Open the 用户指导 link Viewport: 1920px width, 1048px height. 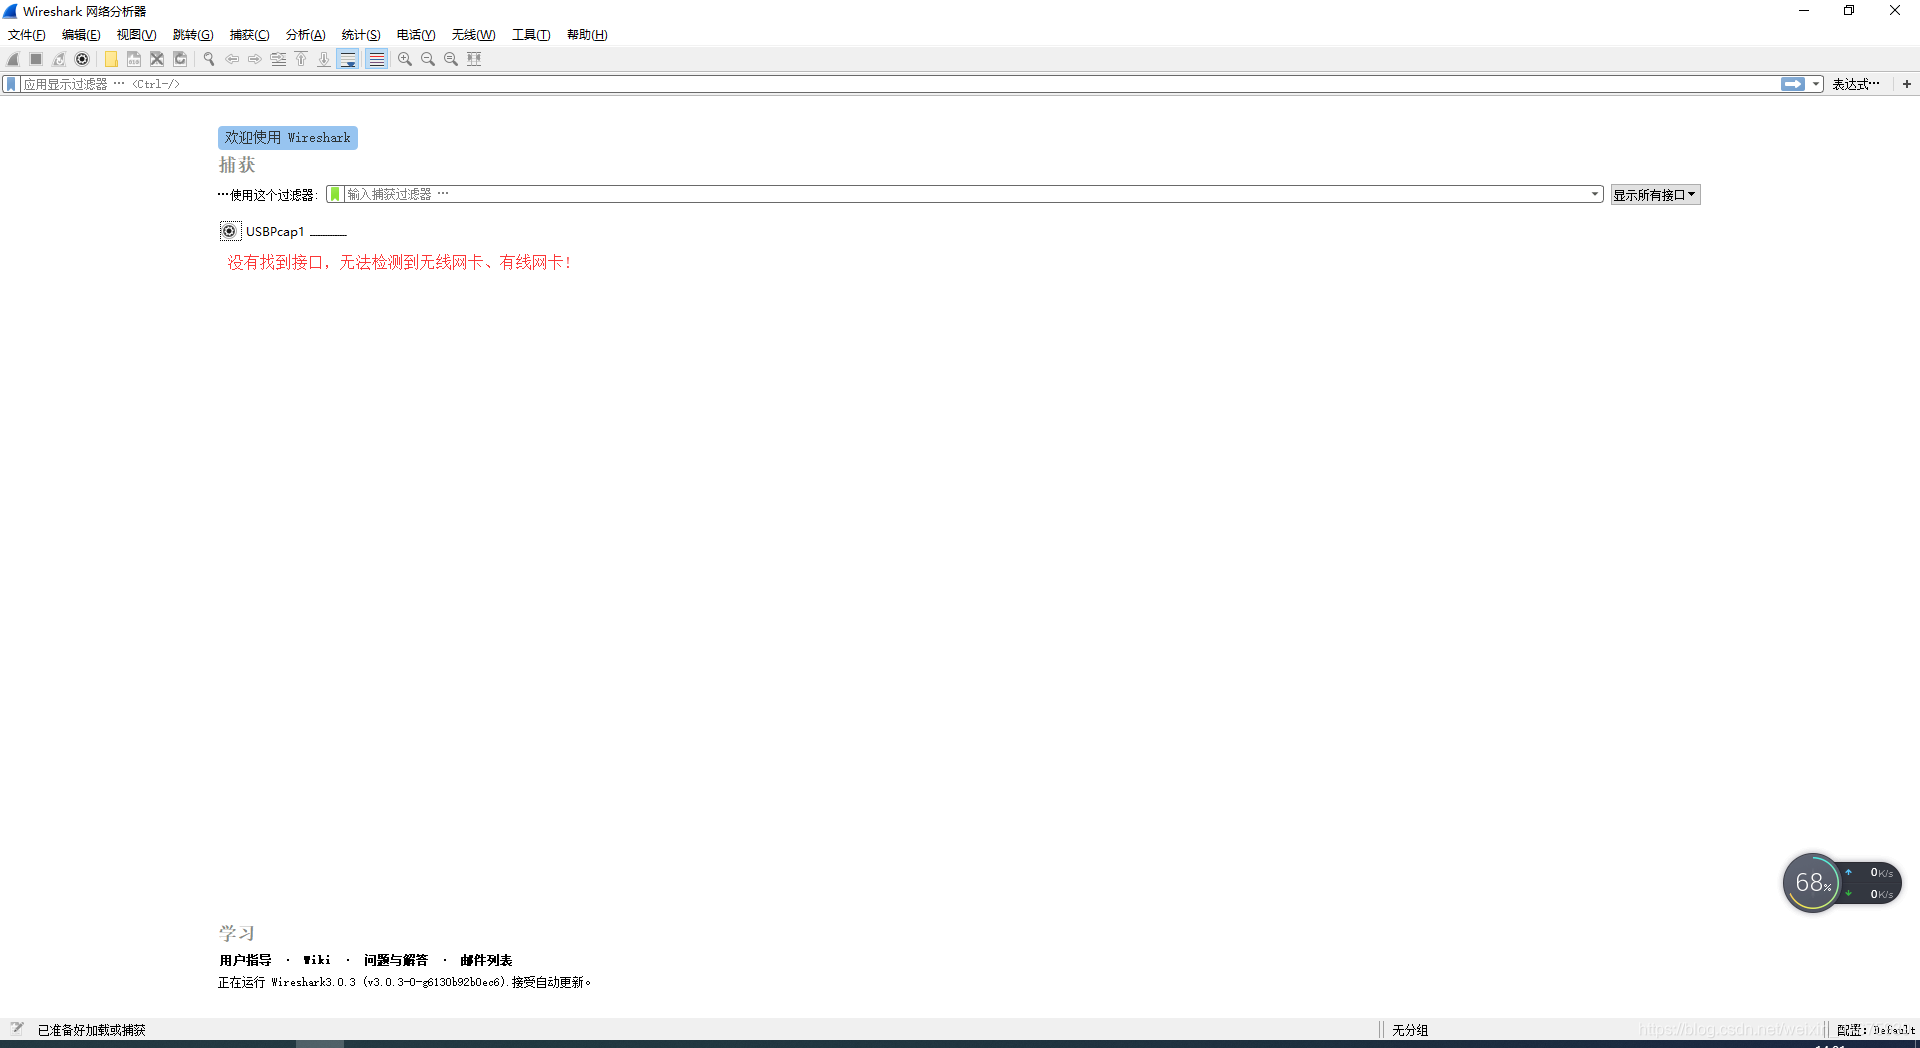pyautogui.click(x=245, y=960)
